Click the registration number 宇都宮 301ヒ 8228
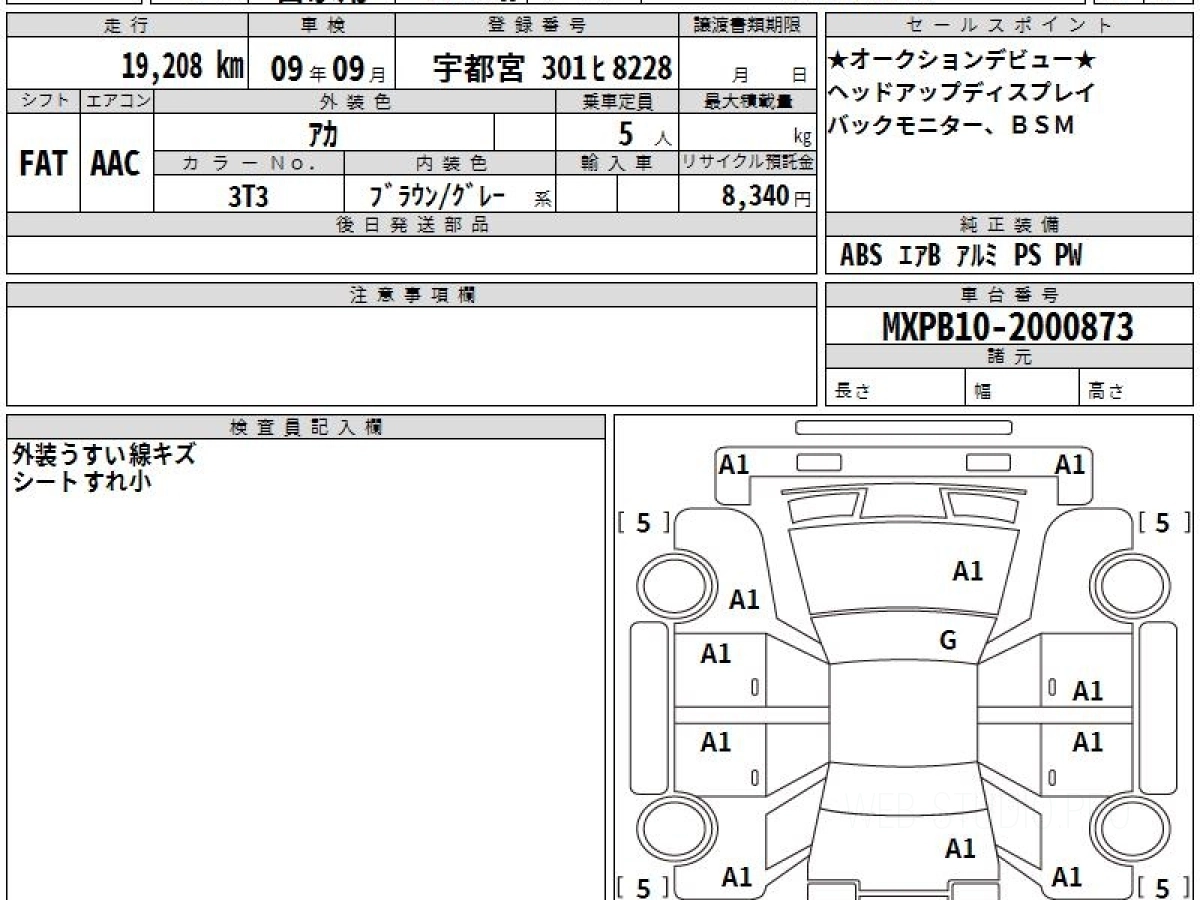The height and width of the screenshot is (900, 1200). coord(552,68)
